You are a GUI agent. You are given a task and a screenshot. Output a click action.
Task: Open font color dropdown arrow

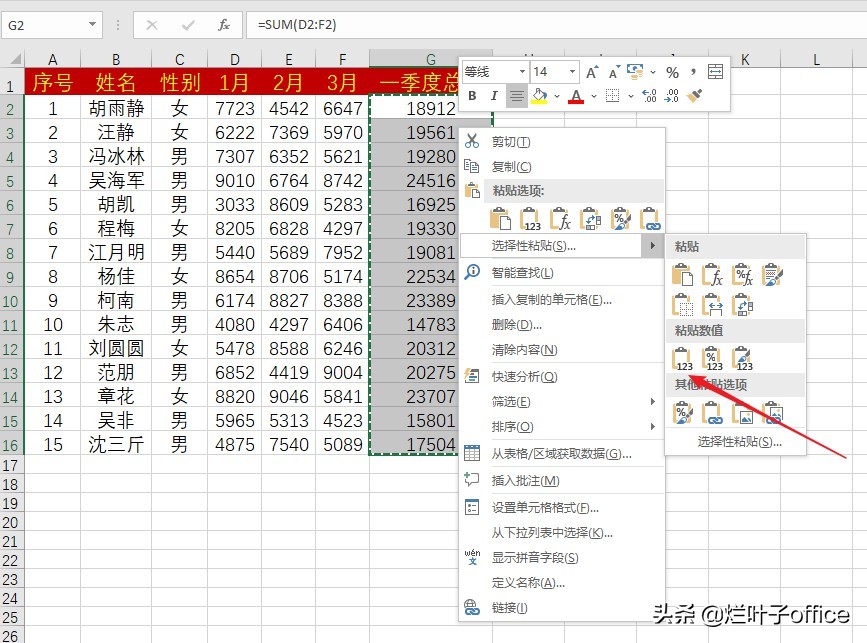coord(594,96)
